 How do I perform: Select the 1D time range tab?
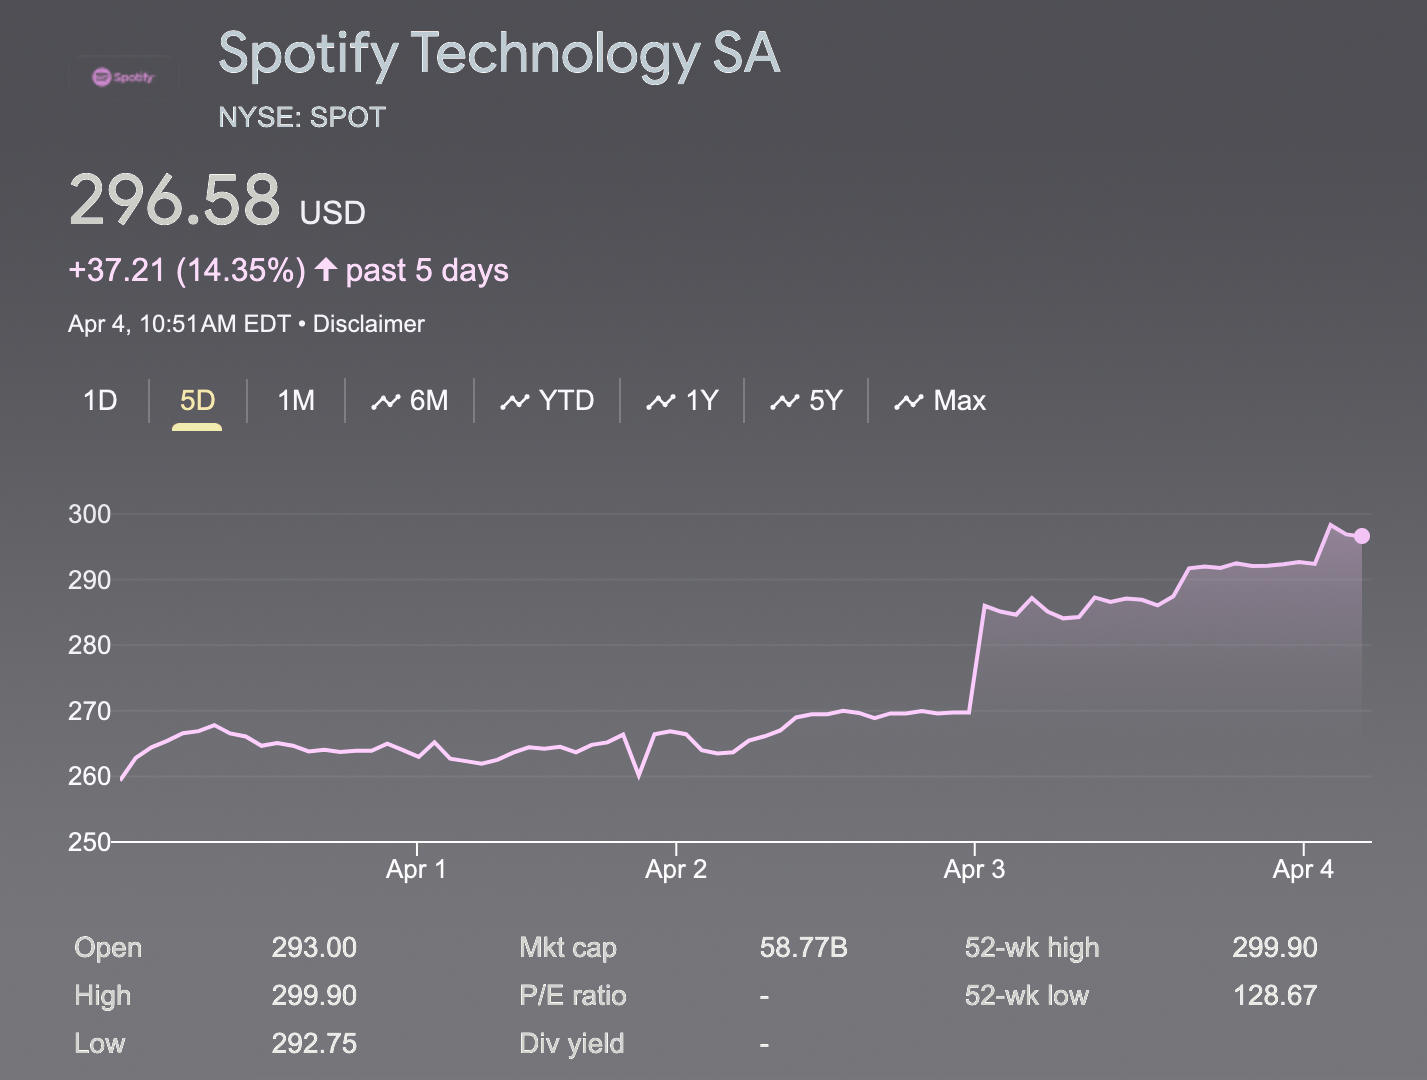click(x=100, y=401)
